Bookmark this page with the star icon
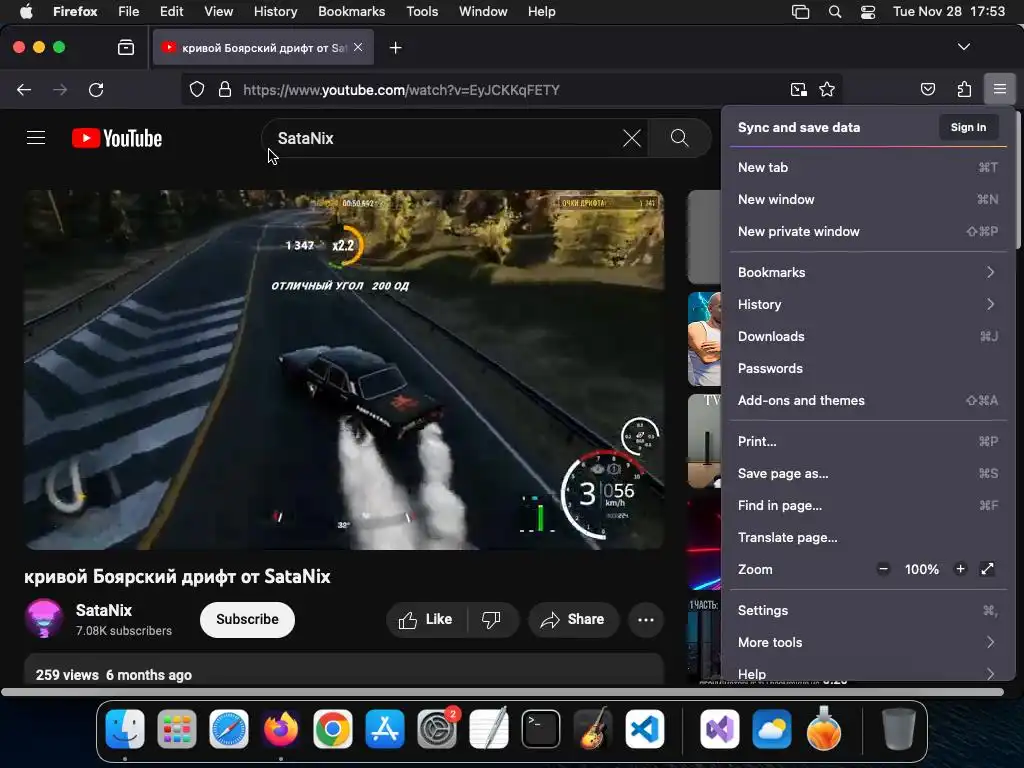Screen dimensions: 1024x768 pos(827,89)
